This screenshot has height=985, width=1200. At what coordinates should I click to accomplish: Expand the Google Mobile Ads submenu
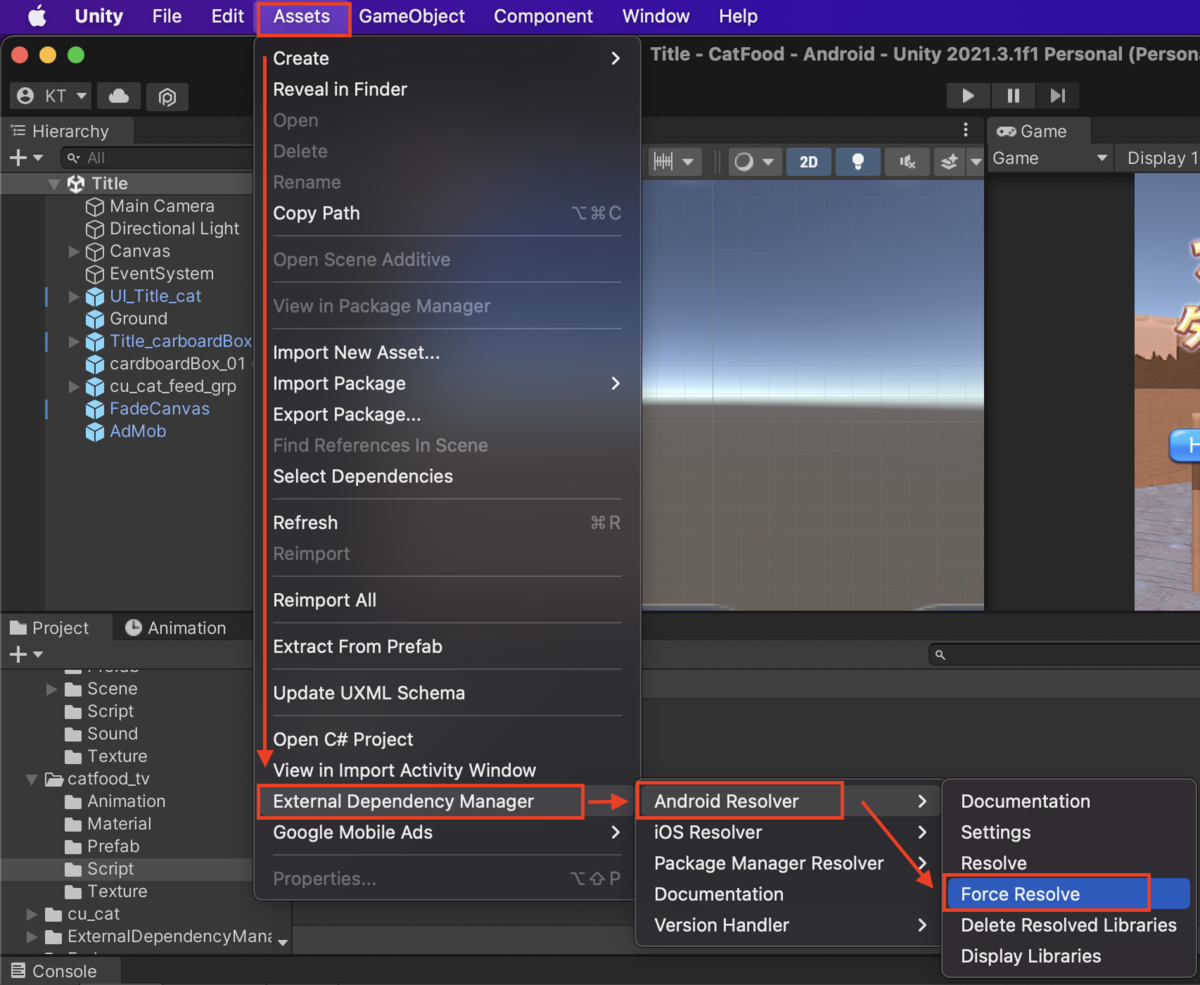coord(447,832)
